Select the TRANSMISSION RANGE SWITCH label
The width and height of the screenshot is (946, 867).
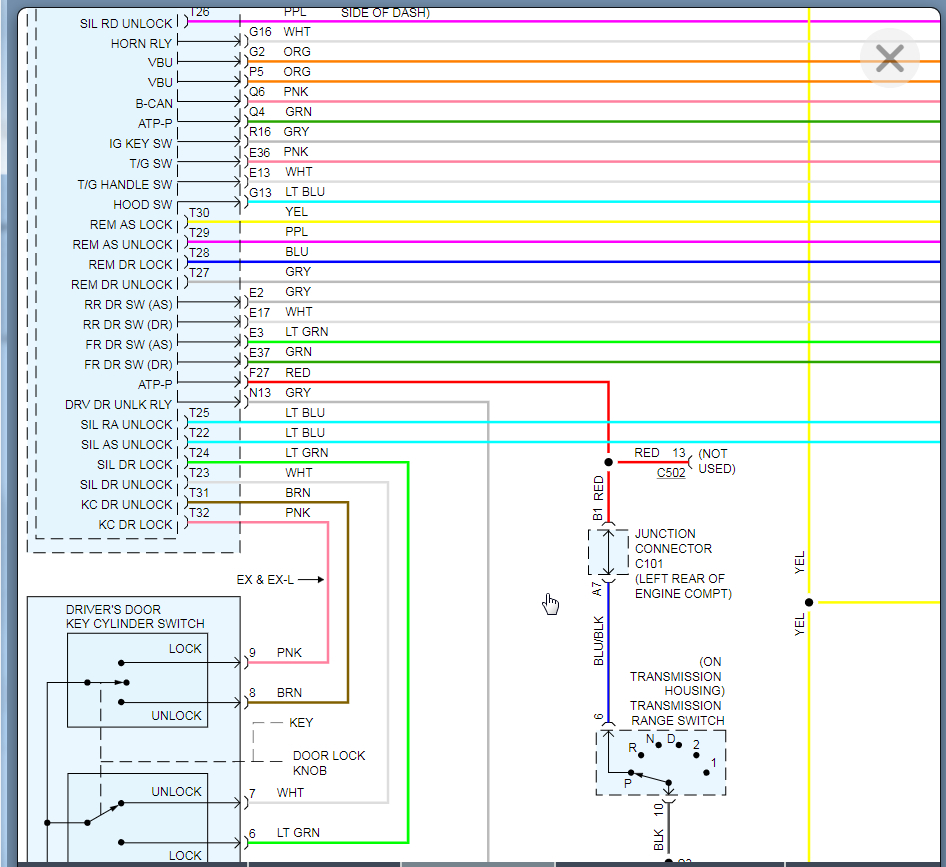pyautogui.click(x=677, y=712)
